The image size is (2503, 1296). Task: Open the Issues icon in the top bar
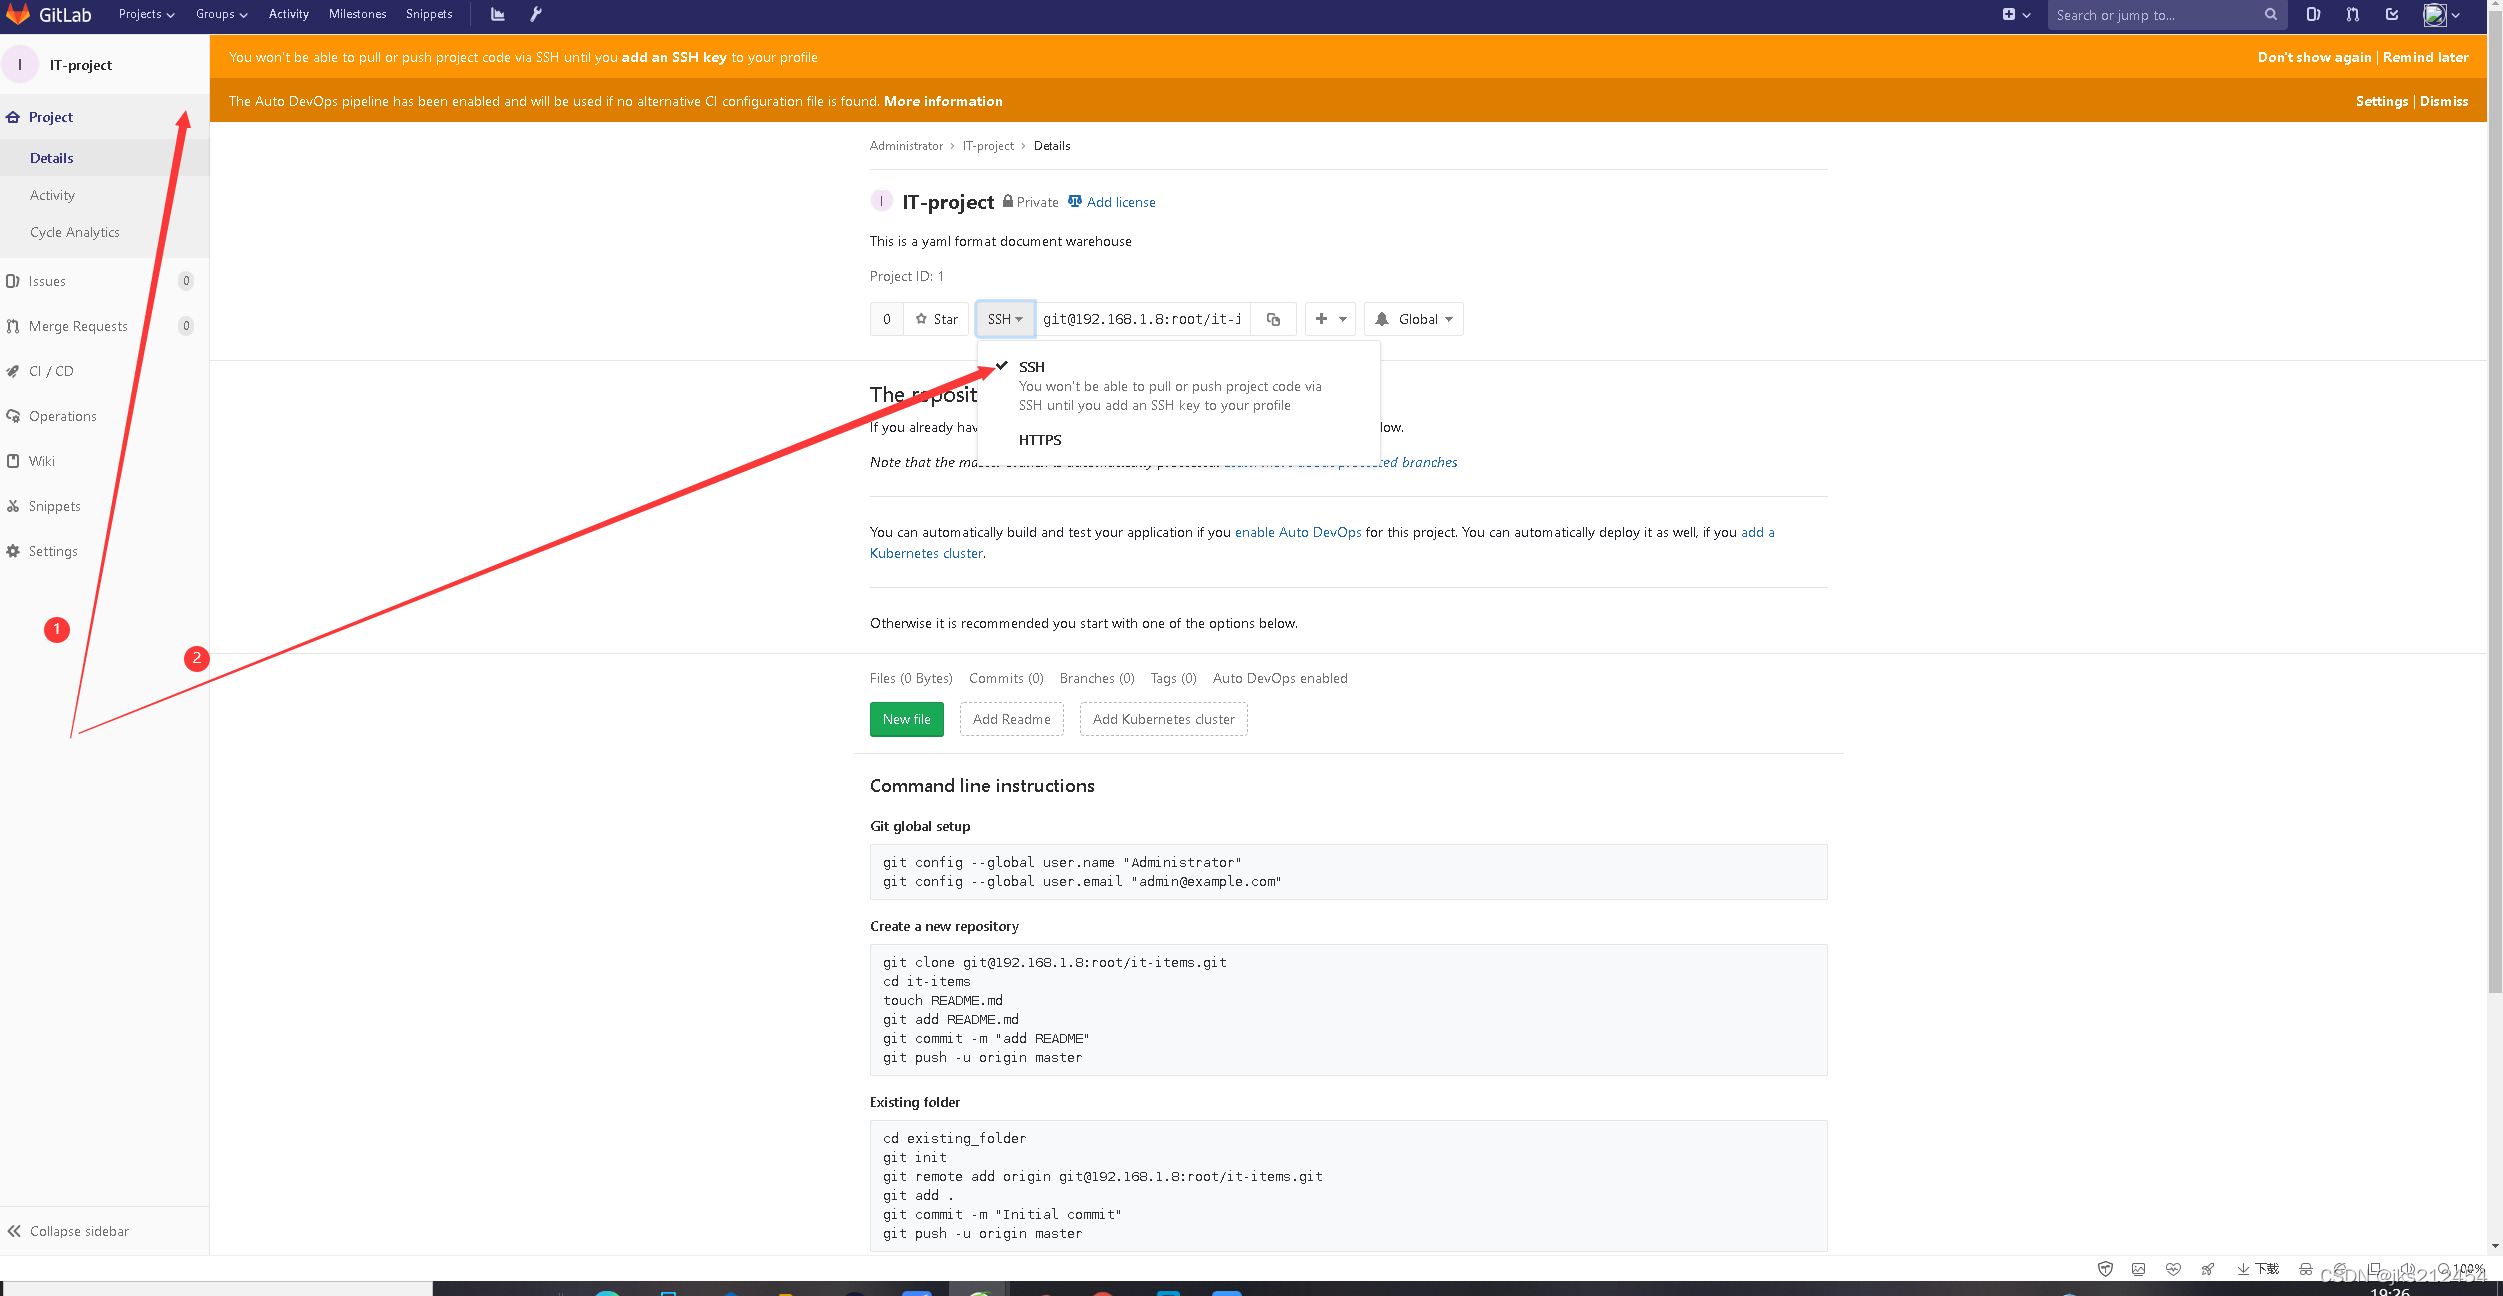tap(2313, 14)
